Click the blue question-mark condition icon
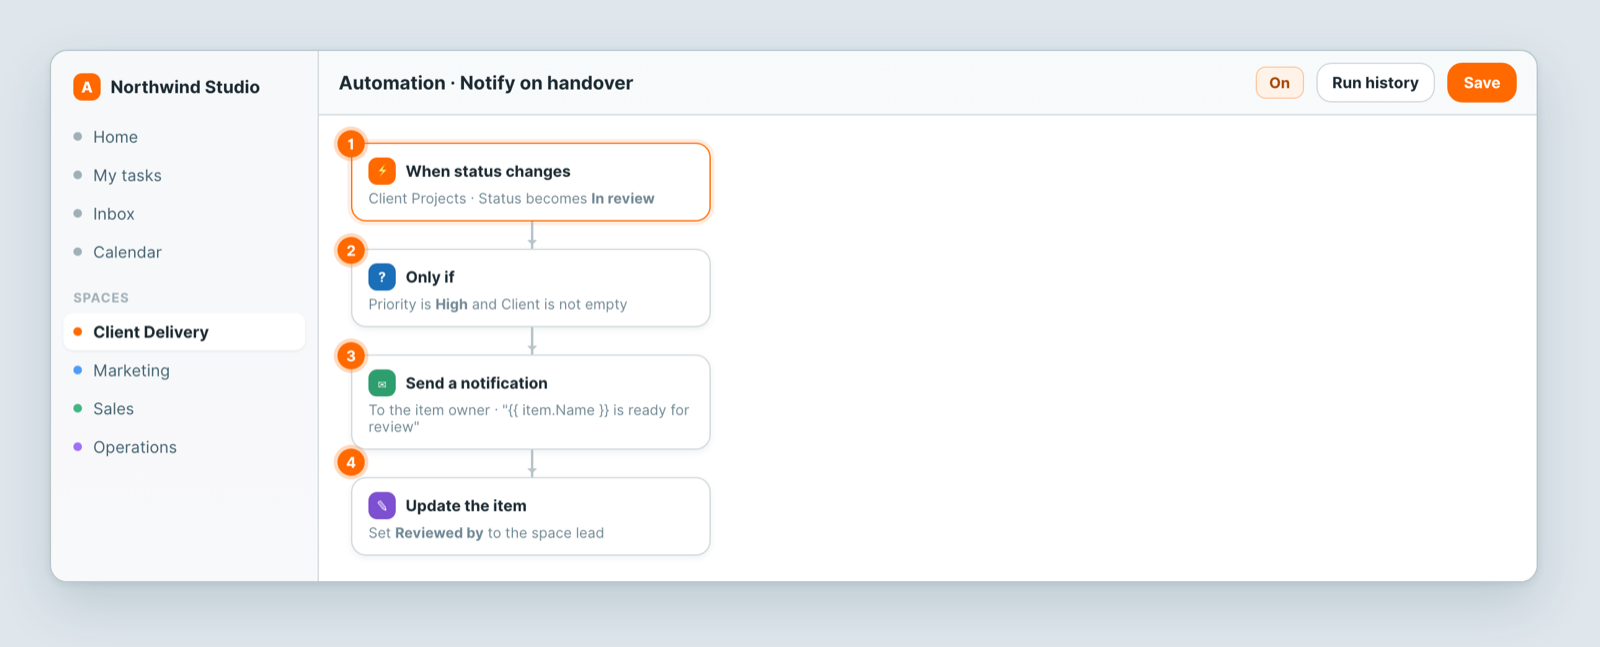Viewport: 1600px width, 647px height. 382,277
